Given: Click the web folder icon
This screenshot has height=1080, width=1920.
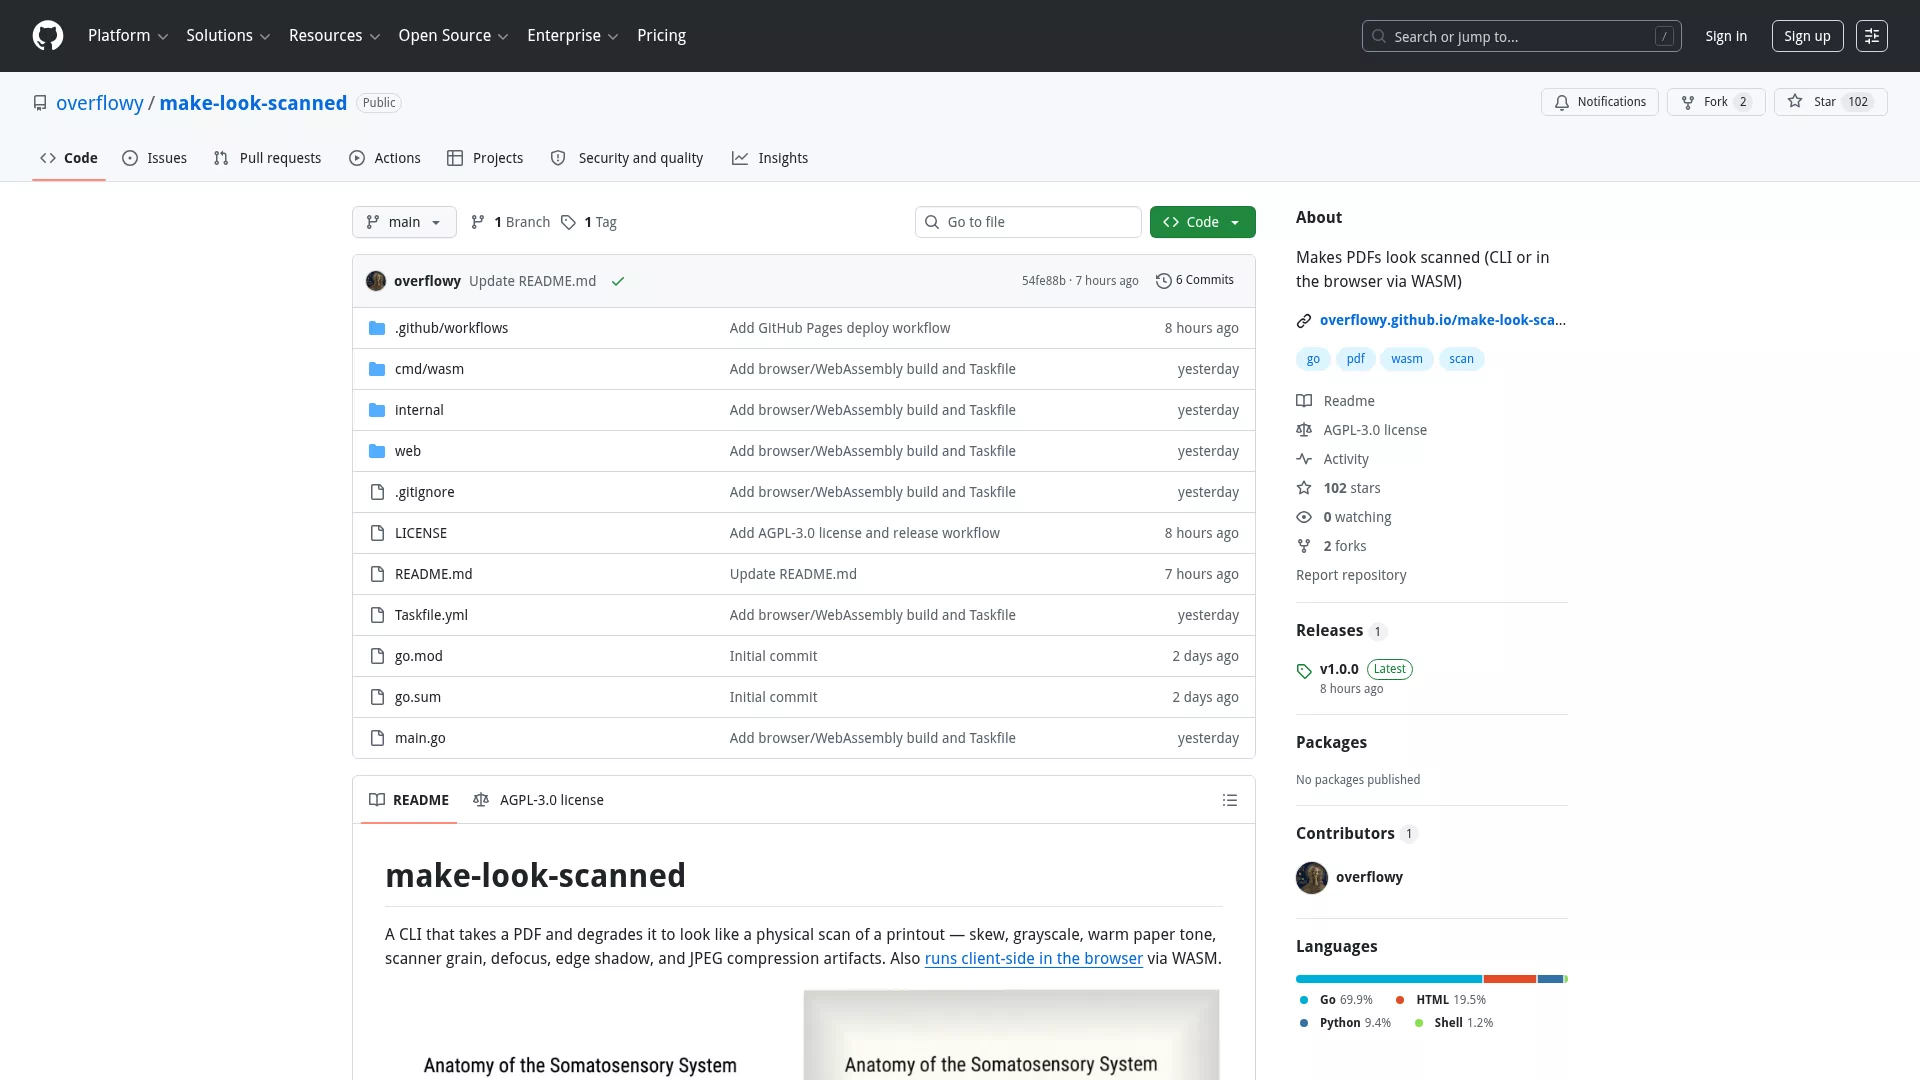Looking at the screenshot, I should [377, 451].
